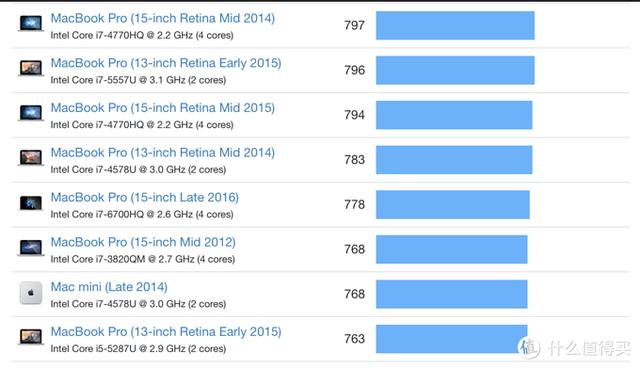Click the laptop icon beside the i7-4578U MacBook Pro entry
Viewport: 640px width, 369px height.
[31, 158]
